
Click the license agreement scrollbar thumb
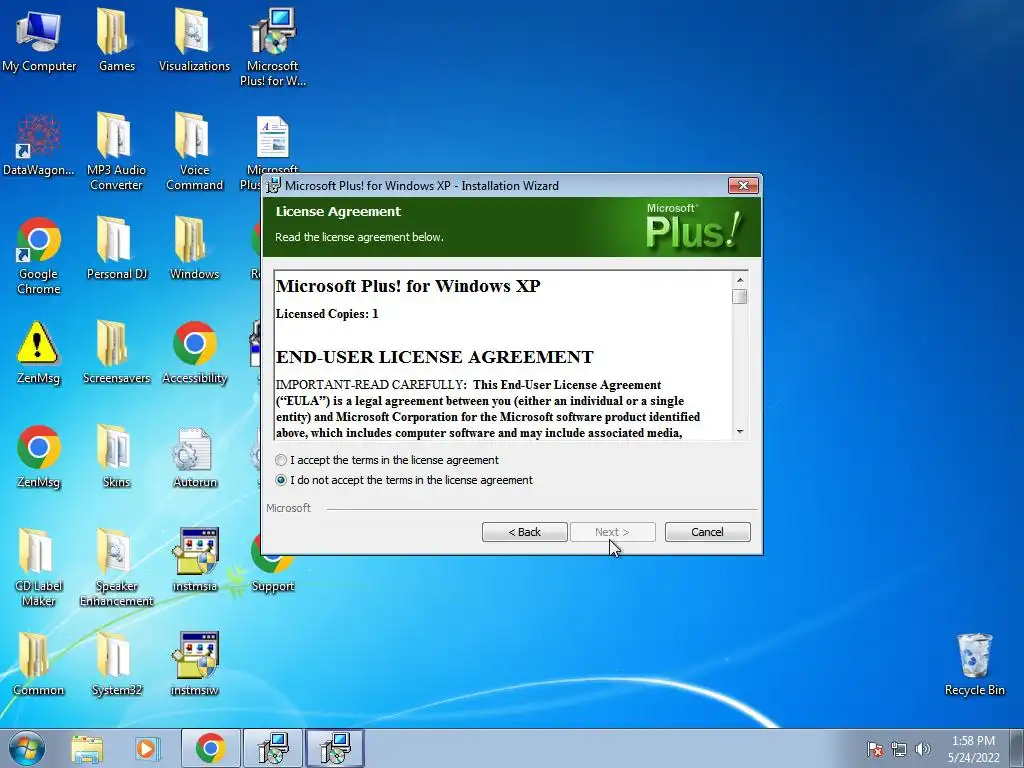tap(740, 296)
